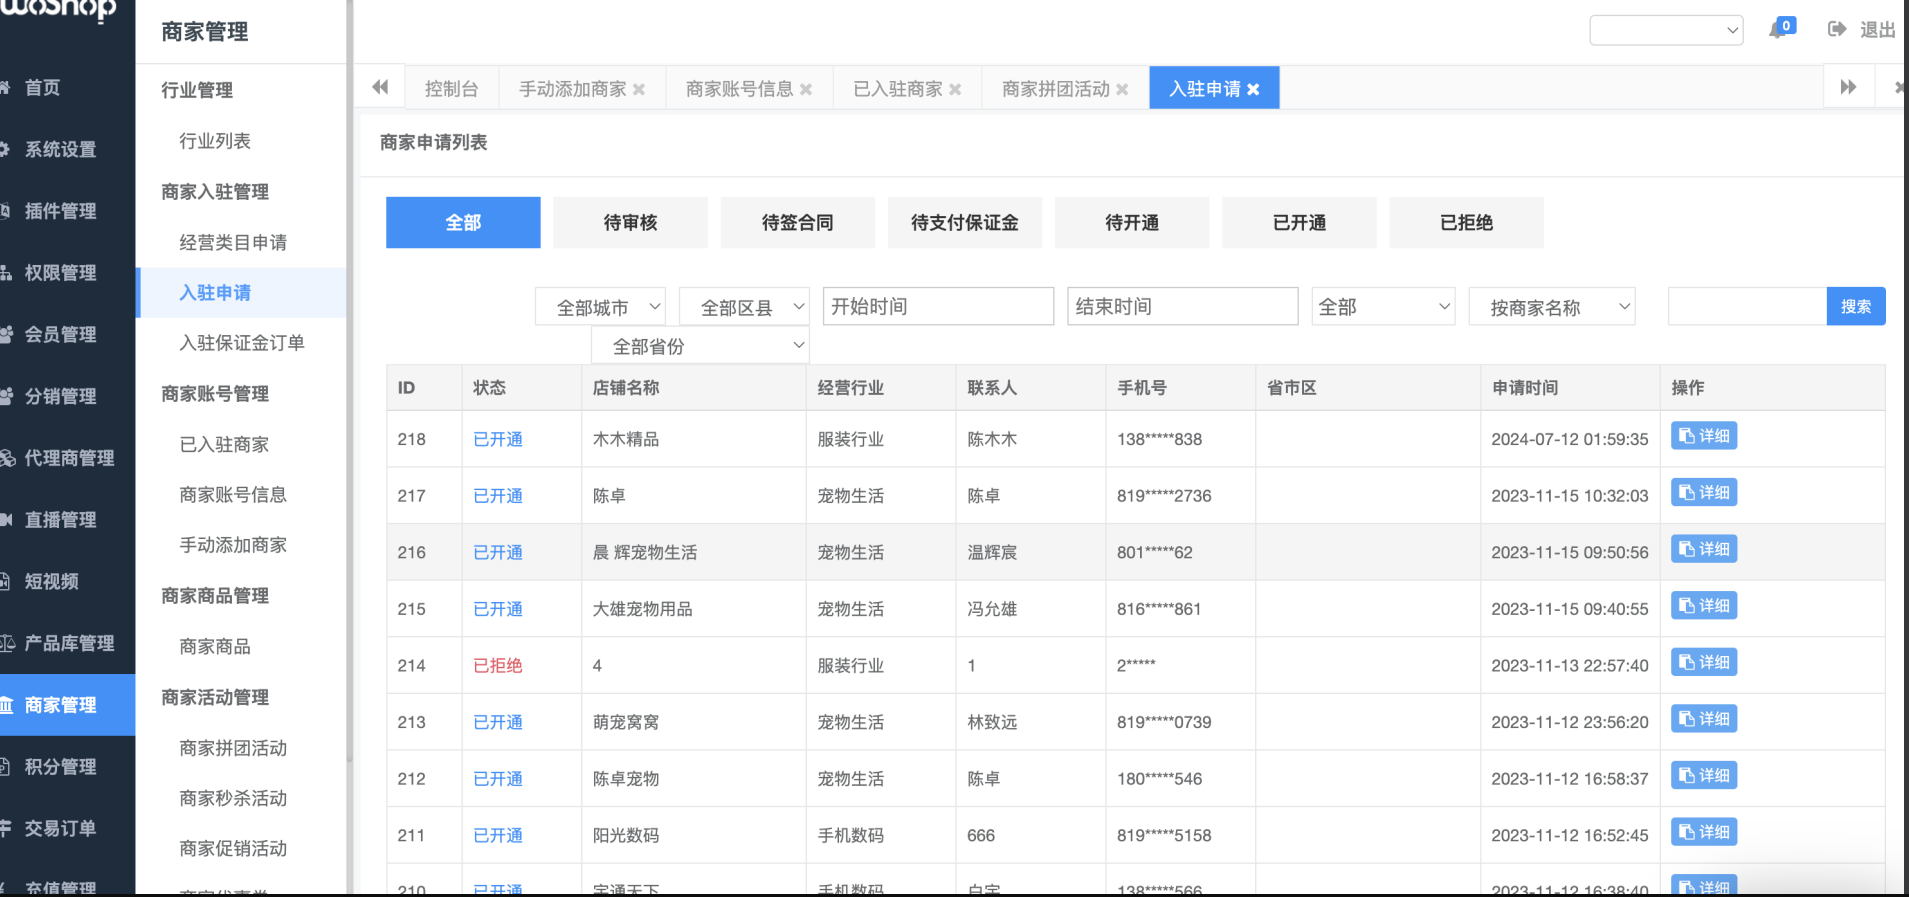
Task: Close the 已入驻商家 tab via x icon
Action: coord(955,90)
